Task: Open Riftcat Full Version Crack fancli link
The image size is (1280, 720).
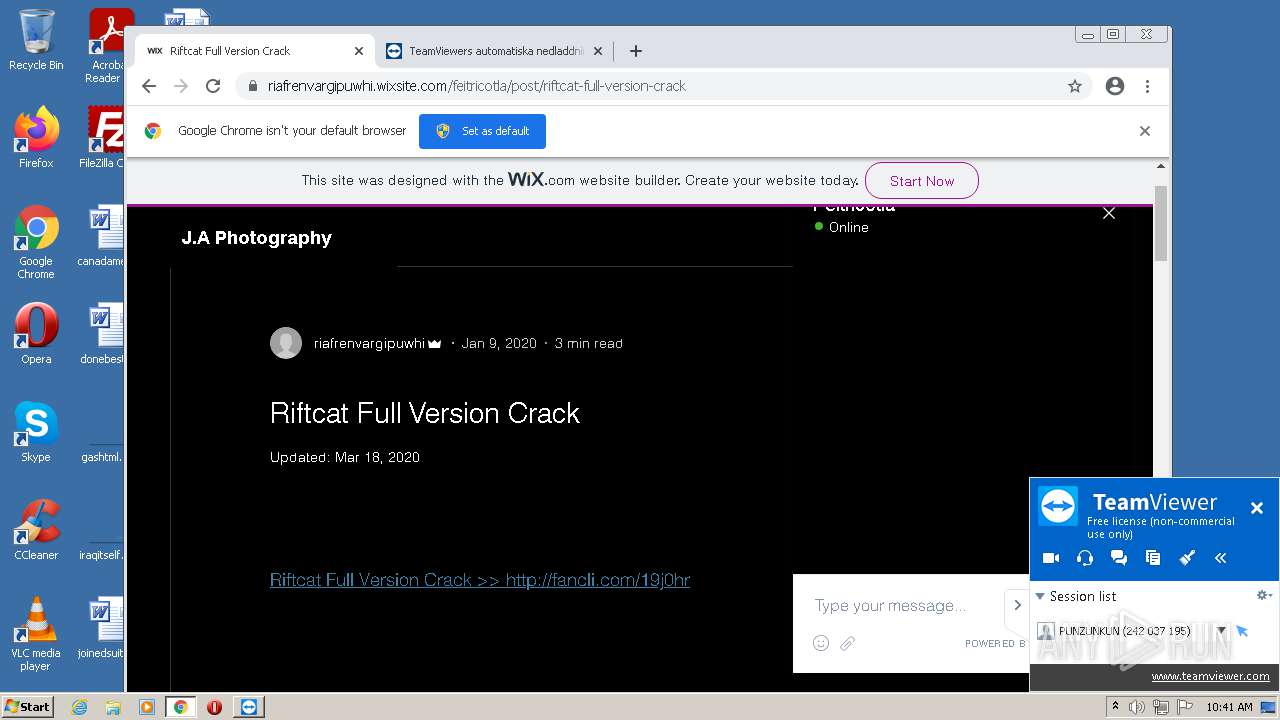Action: [480, 580]
